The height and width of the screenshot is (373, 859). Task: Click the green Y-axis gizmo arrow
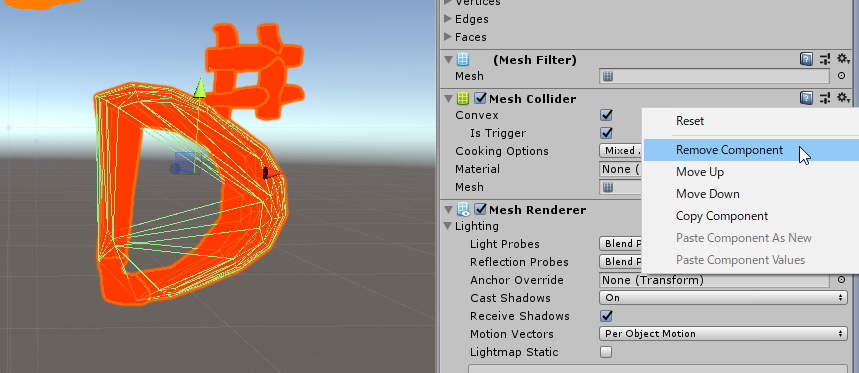coord(200,88)
